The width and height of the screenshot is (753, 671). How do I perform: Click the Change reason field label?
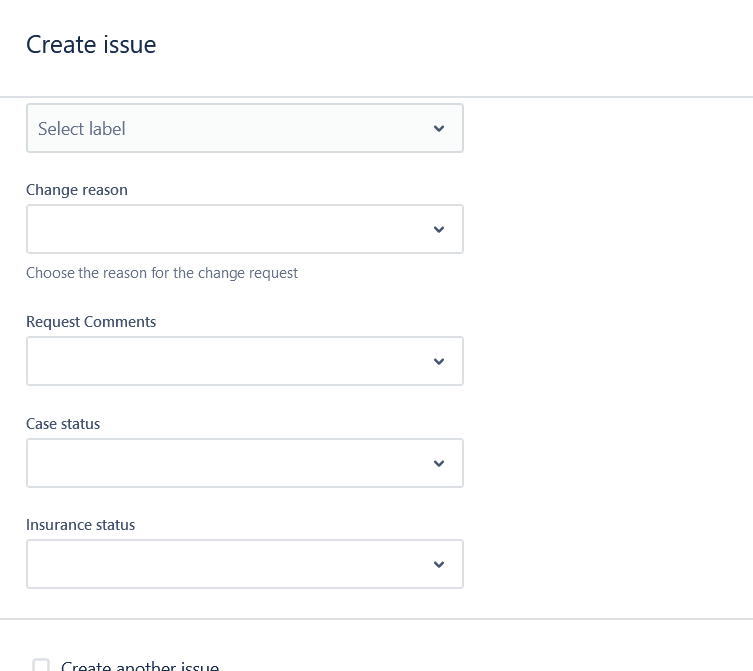click(x=77, y=190)
